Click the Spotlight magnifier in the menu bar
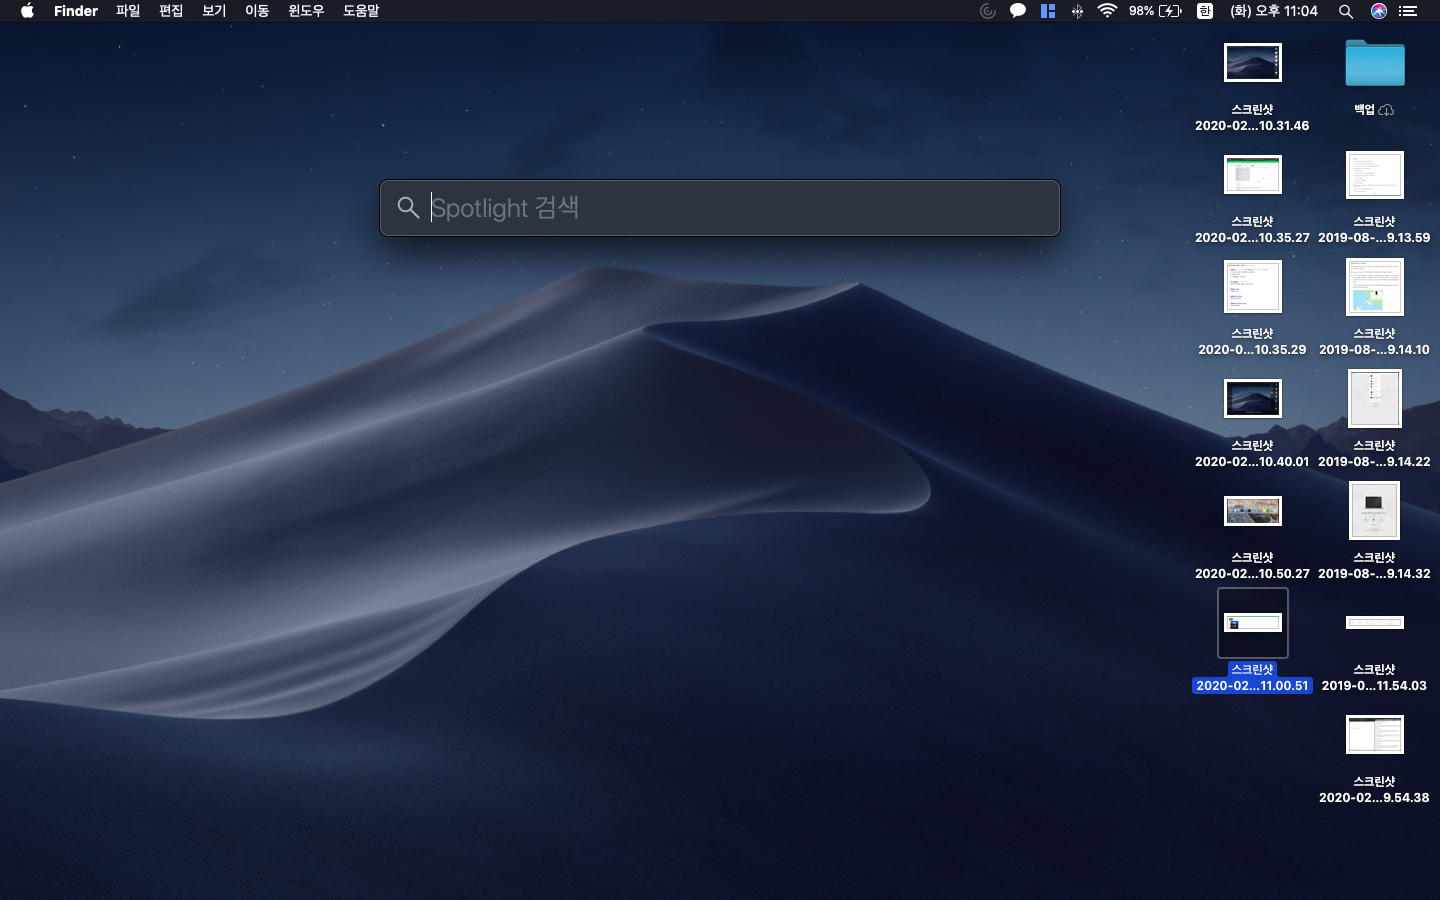This screenshot has width=1440, height=900. 1346,11
